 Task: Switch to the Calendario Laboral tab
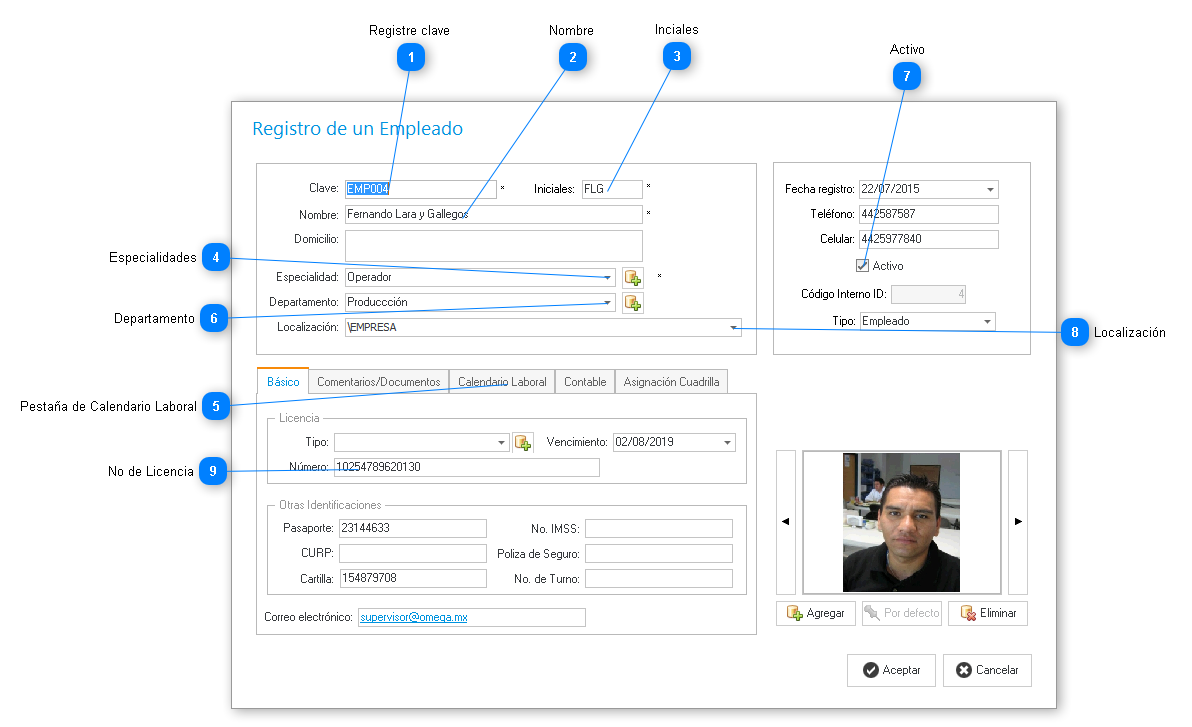[x=502, y=382]
